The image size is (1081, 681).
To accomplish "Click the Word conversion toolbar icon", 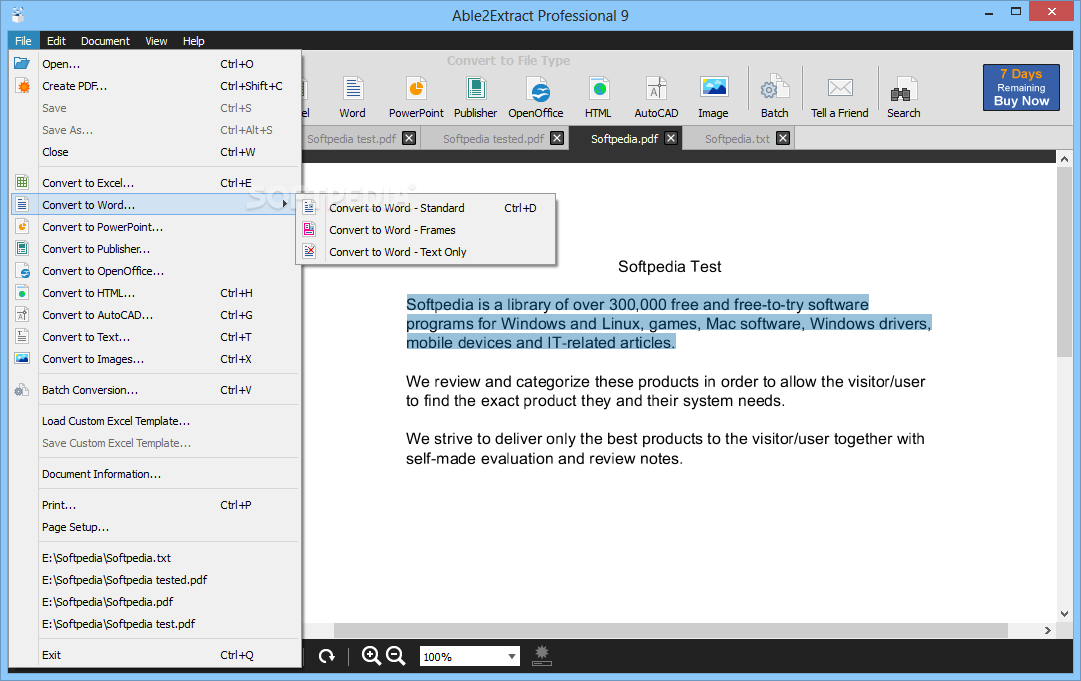I will [352, 89].
